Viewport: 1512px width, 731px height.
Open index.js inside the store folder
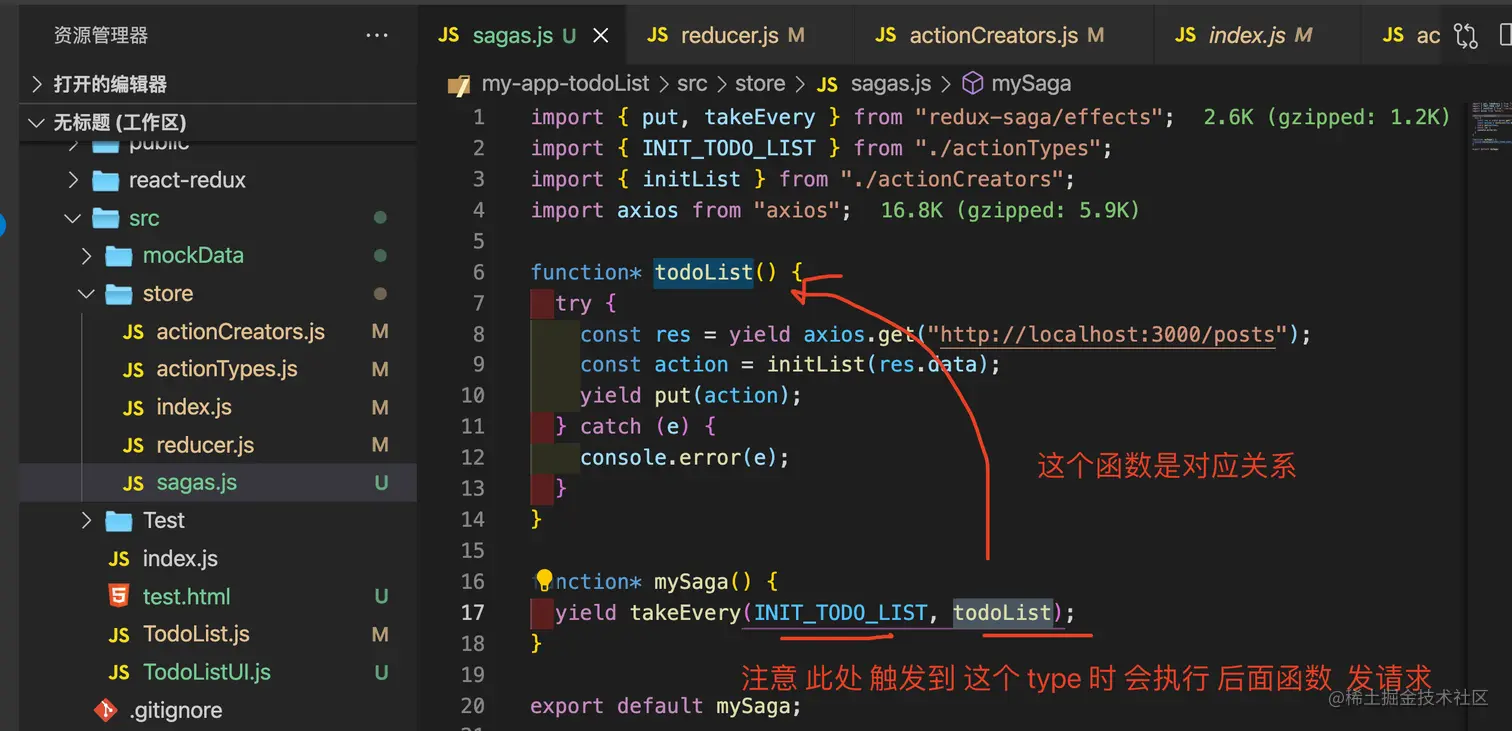[x=194, y=408]
